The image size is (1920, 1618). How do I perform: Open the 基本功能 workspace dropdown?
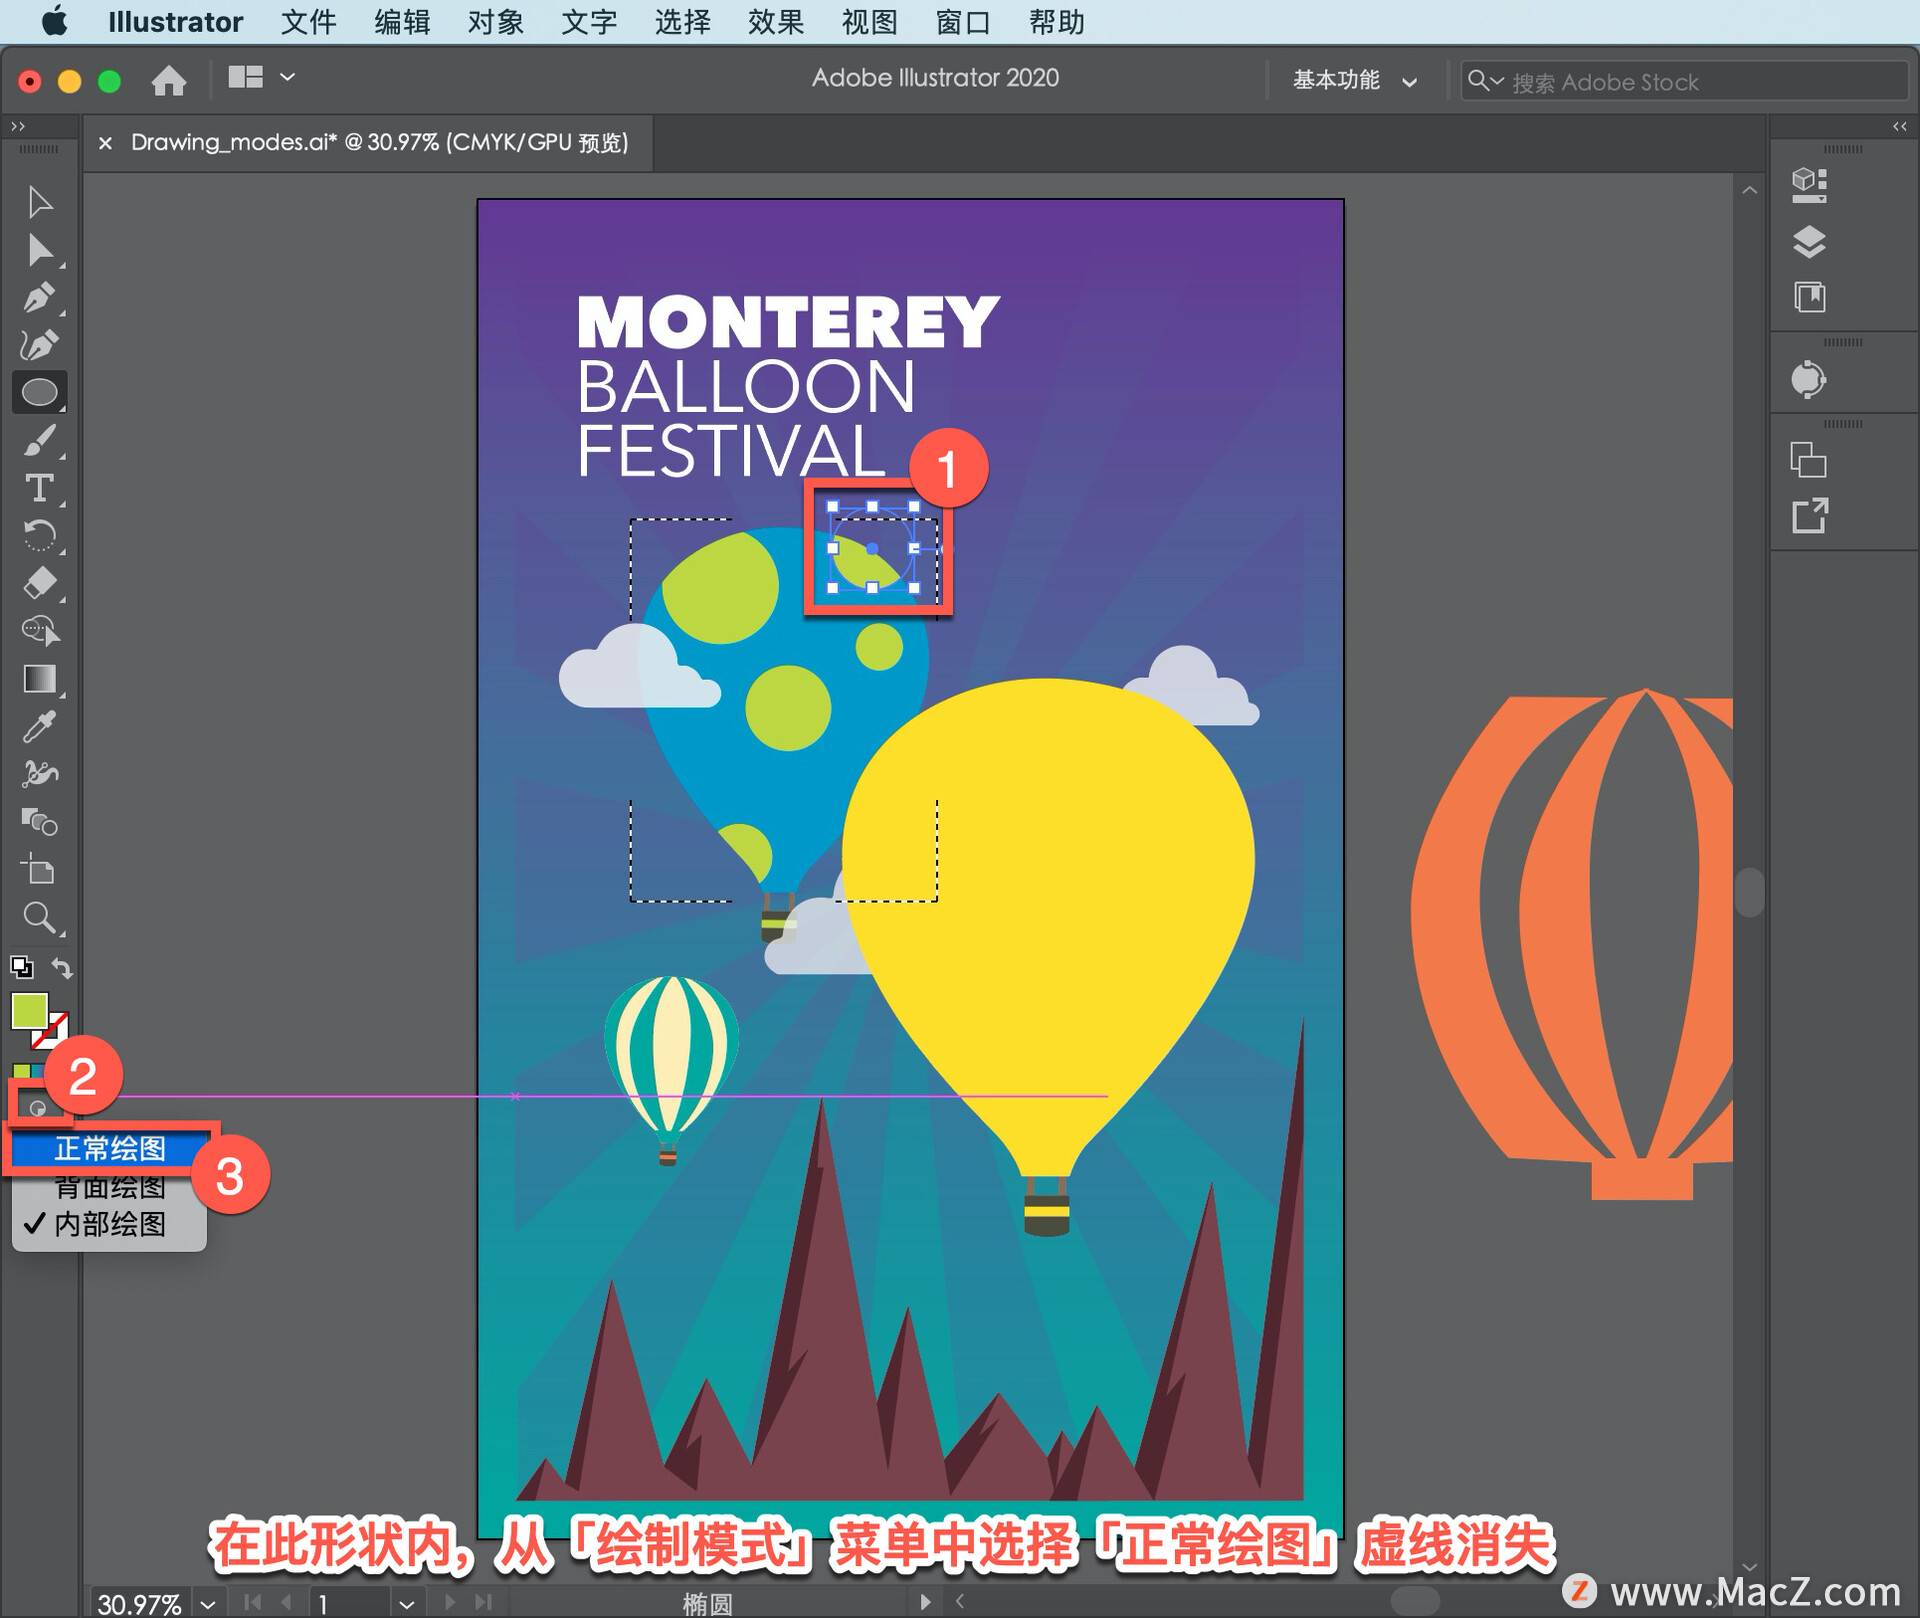pos(1354,81)
